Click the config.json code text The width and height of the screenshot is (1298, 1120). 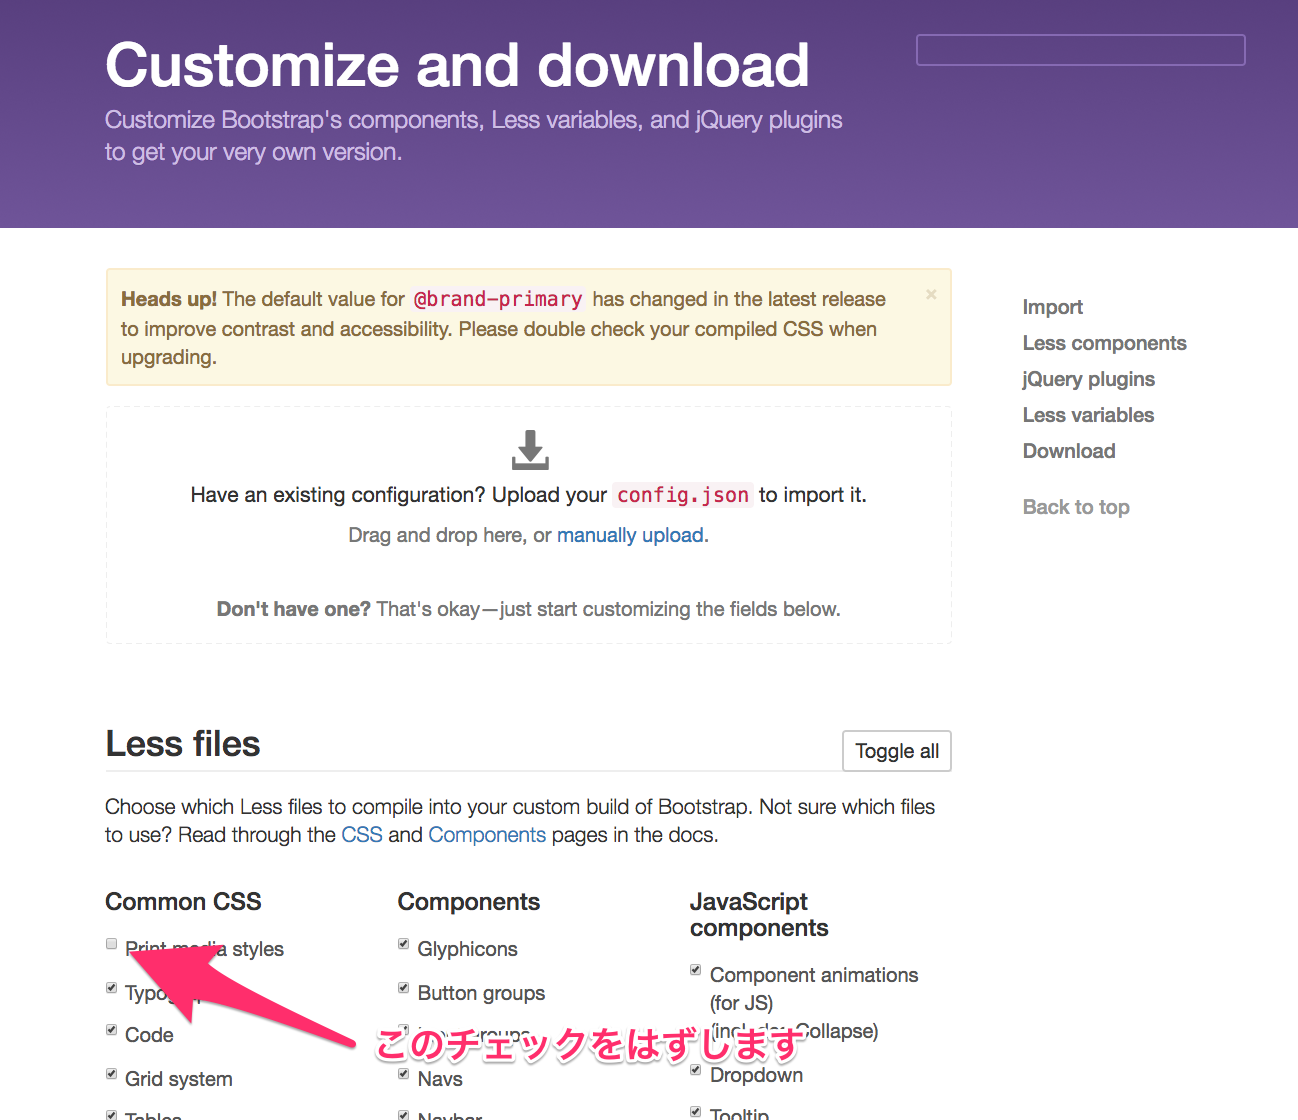click(683, 495)
